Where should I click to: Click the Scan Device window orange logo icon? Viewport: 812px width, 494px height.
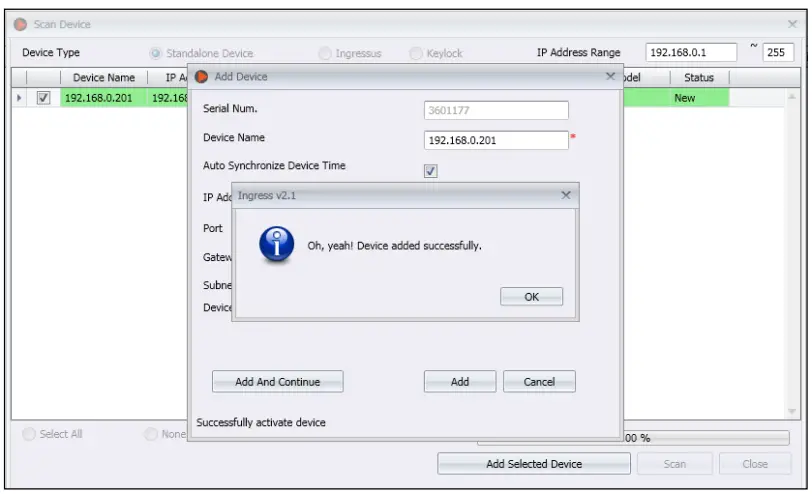coord(20,24)
